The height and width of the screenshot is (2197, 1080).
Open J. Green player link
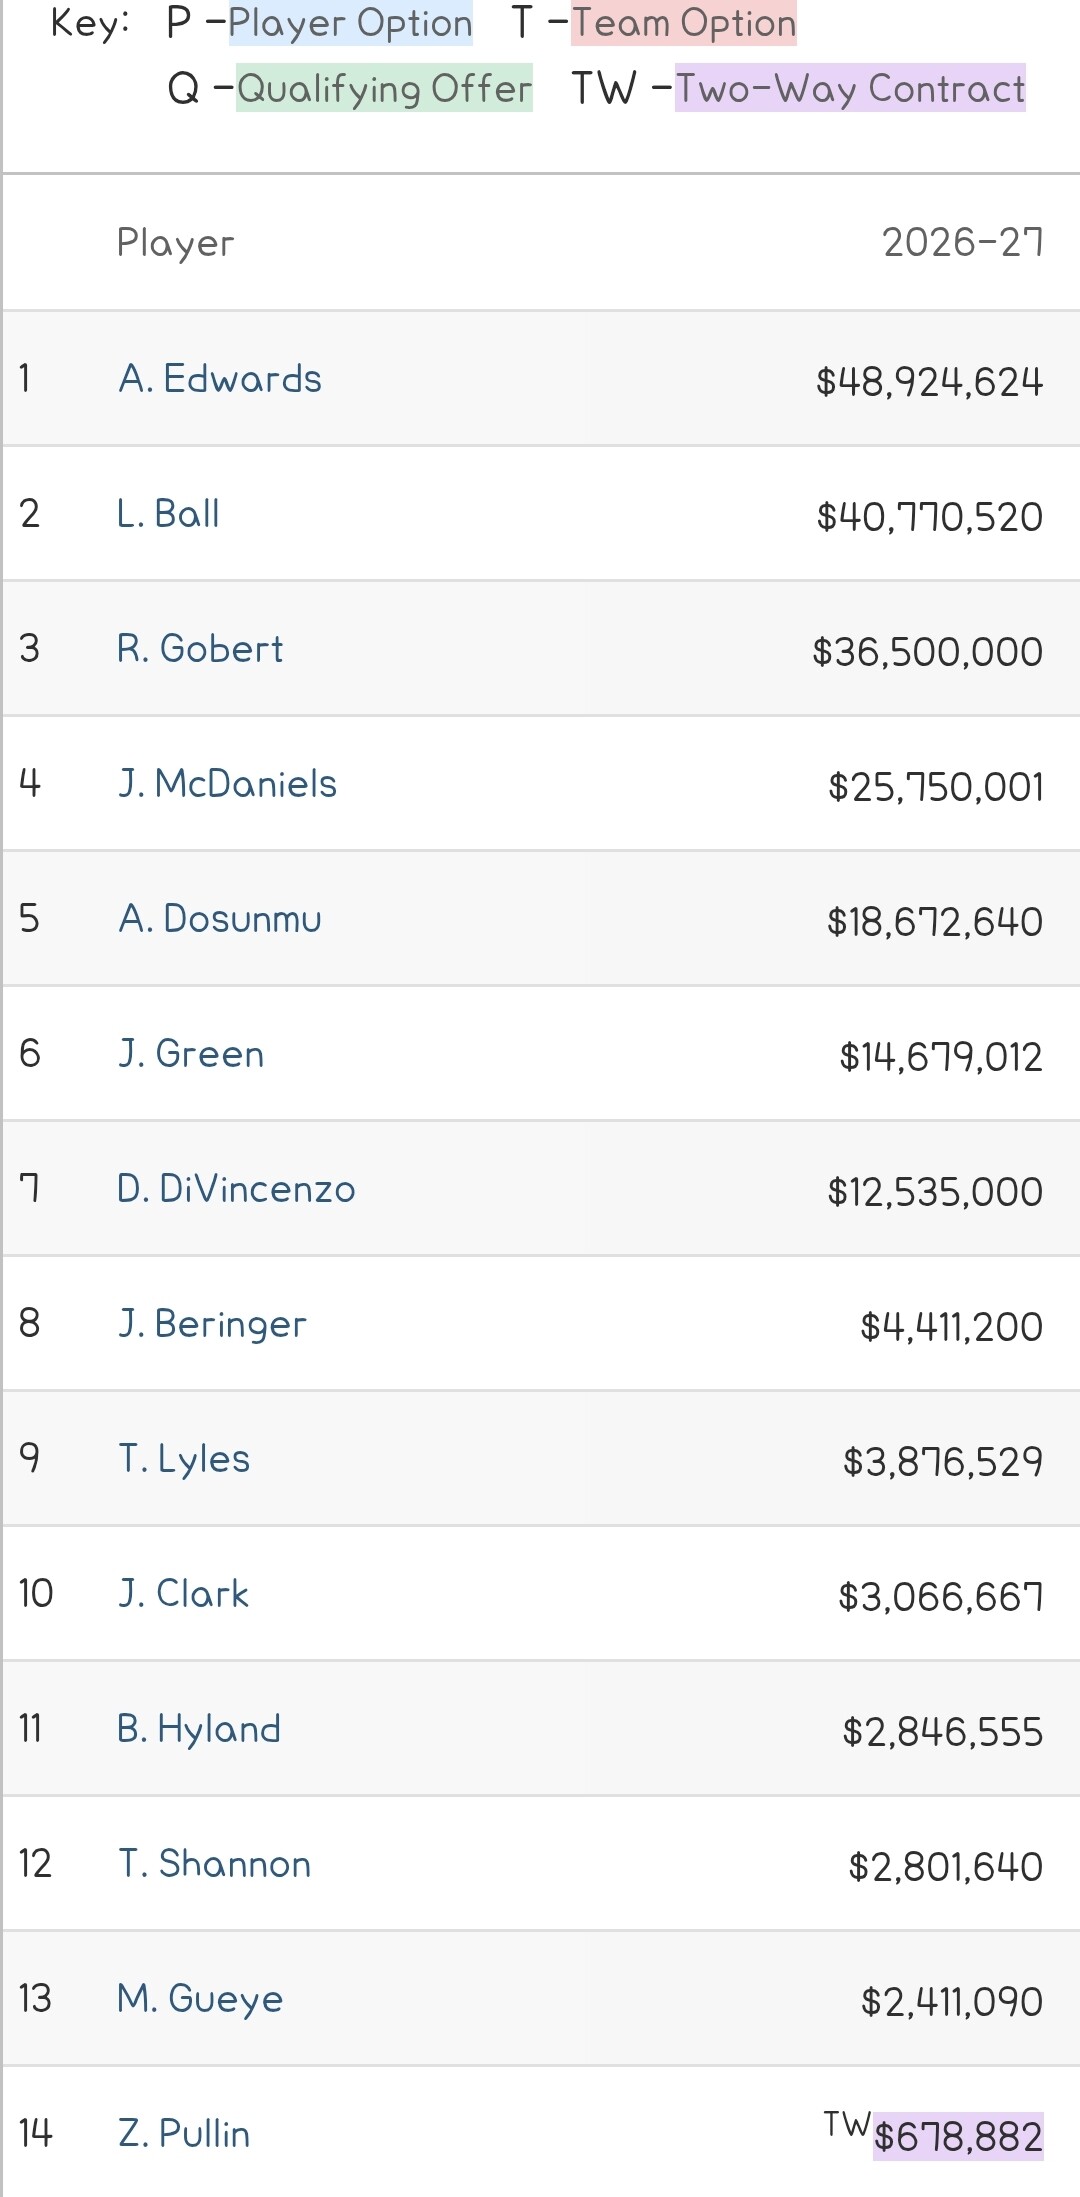point(191,1054)
